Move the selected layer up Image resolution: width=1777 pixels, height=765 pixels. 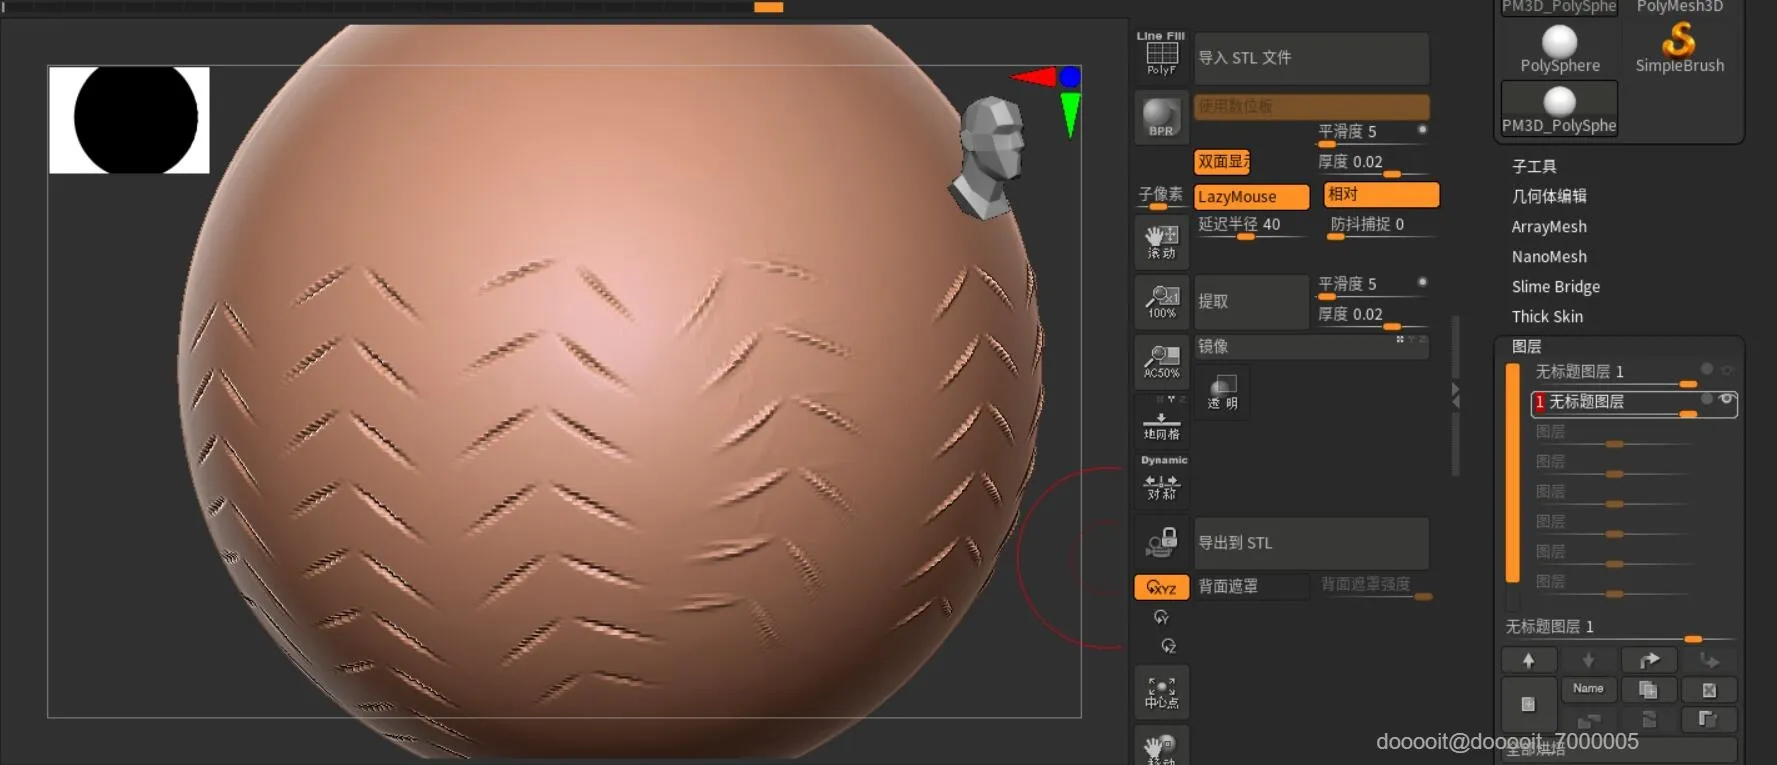point(1528,660)
